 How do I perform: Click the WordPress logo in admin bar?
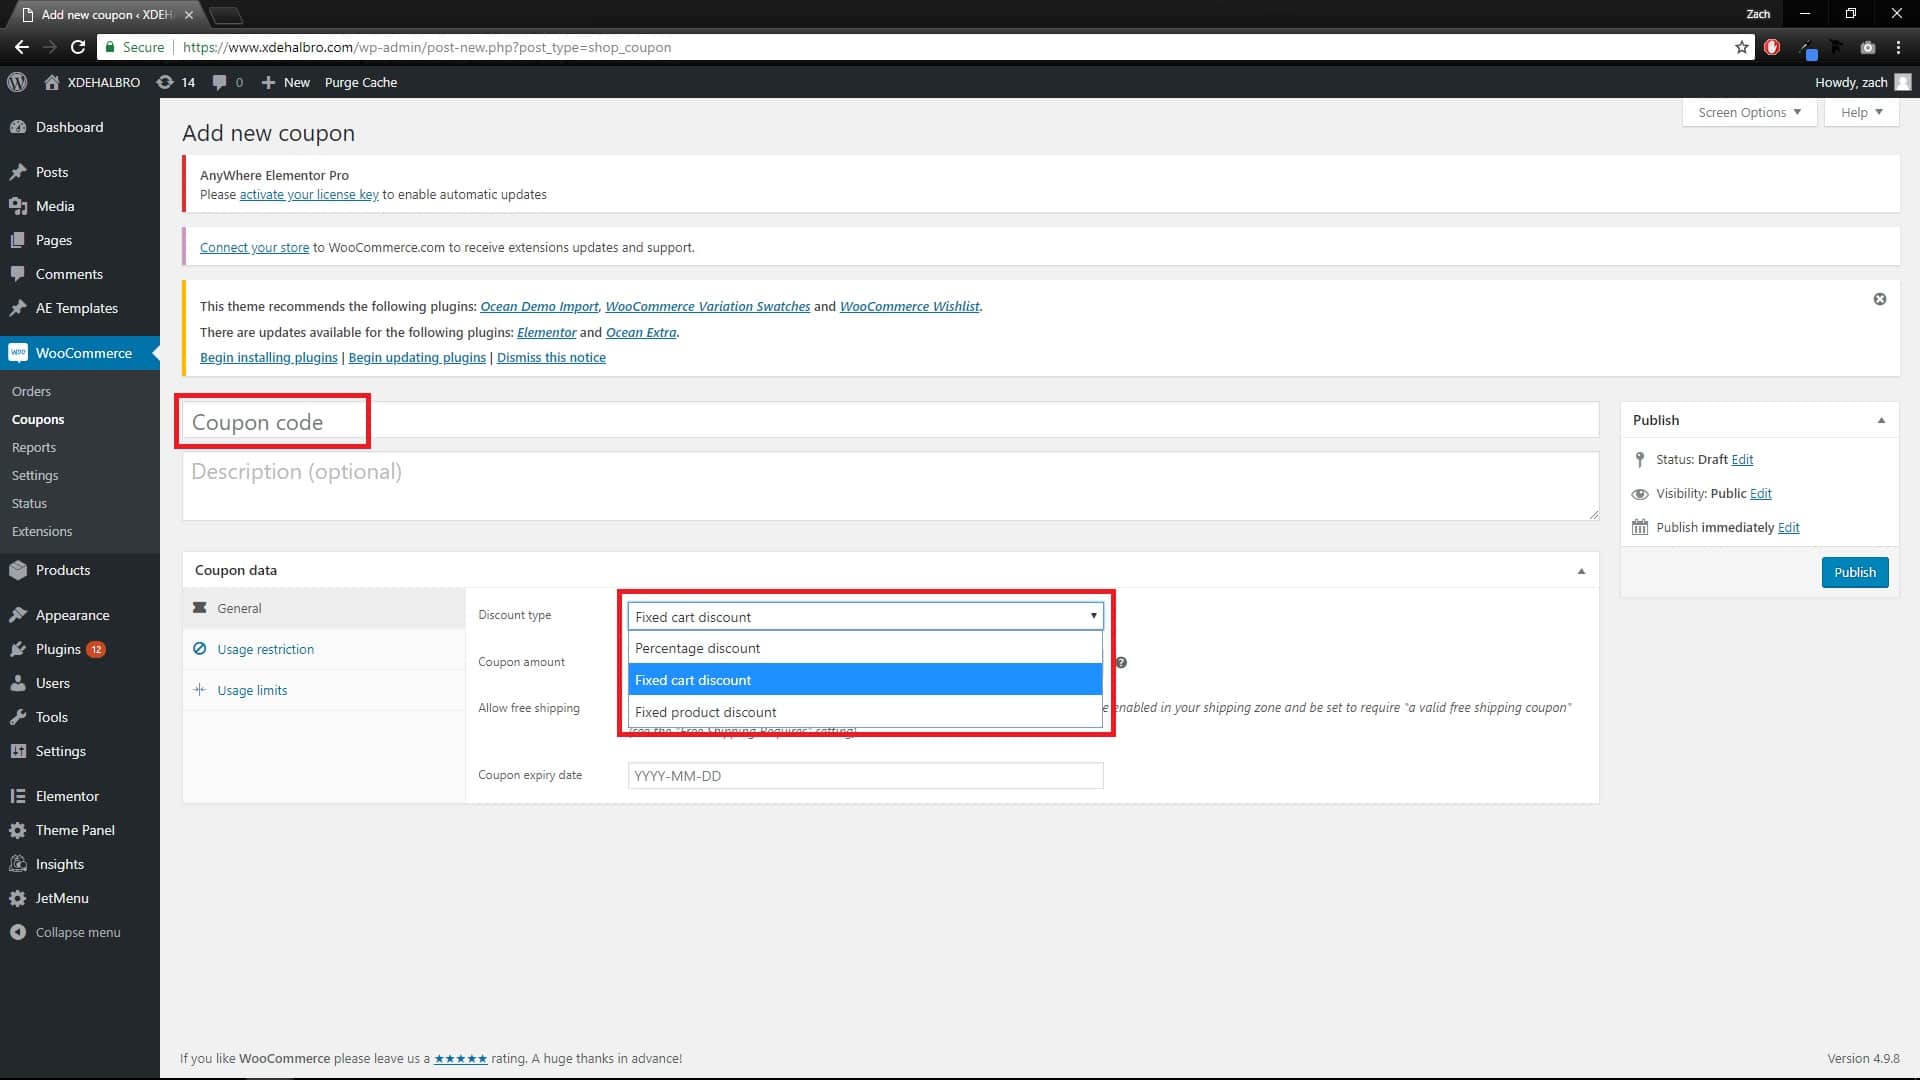[x=17, y=82]
